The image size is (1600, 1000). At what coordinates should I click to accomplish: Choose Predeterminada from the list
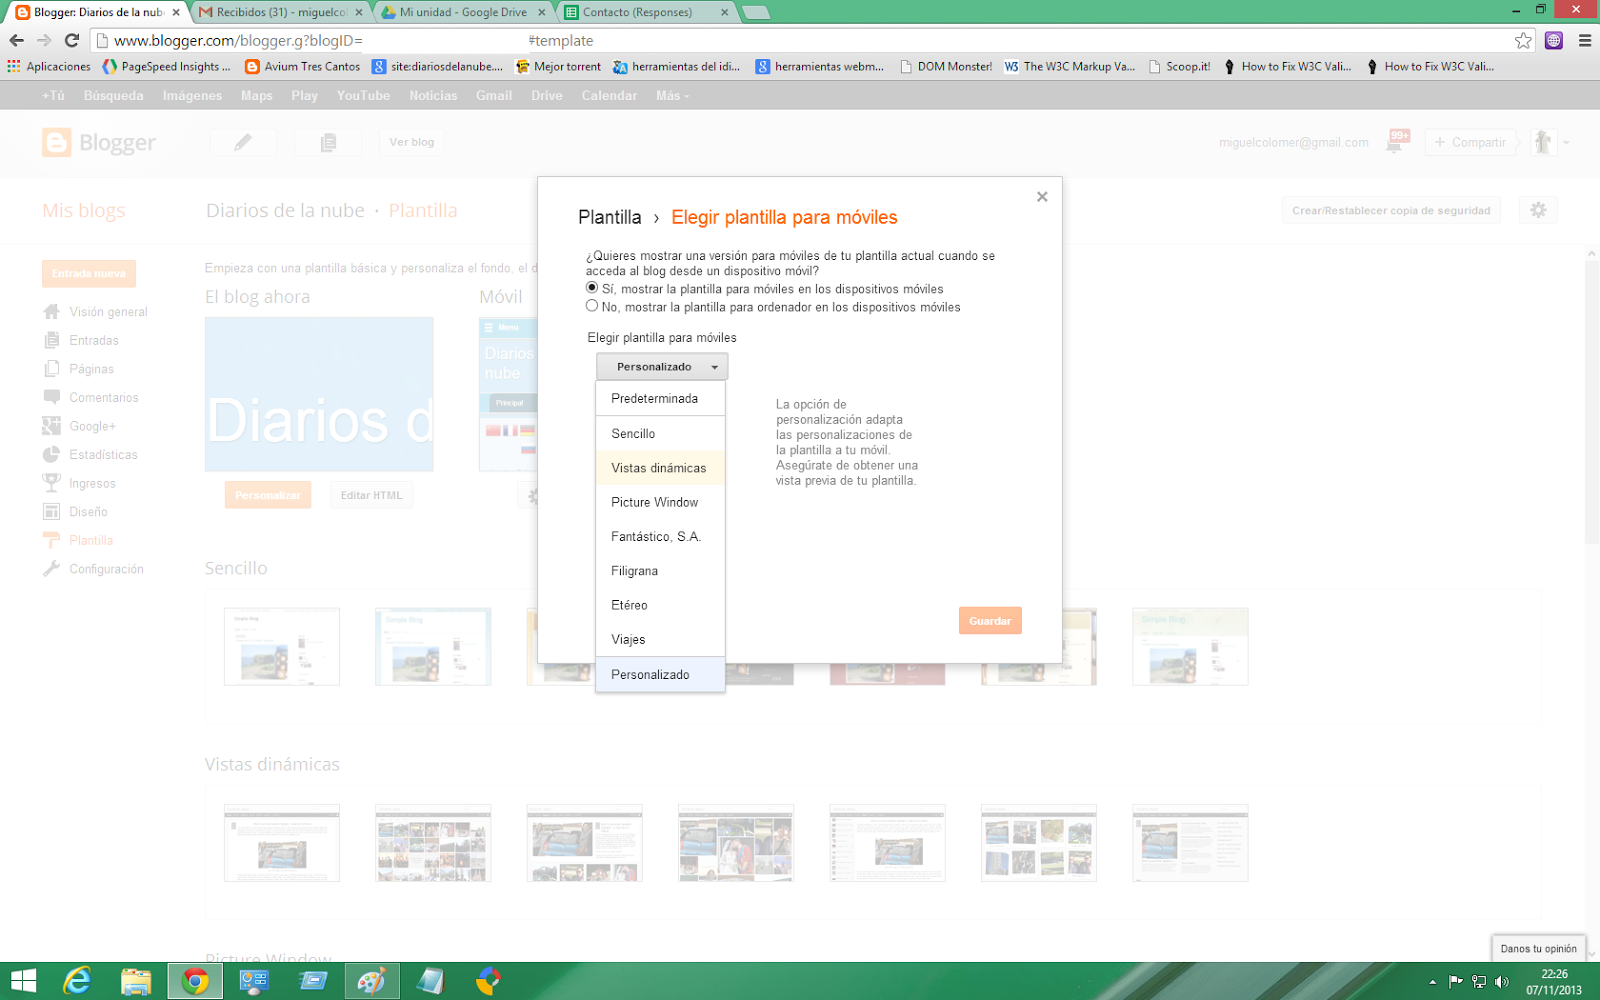click(660, 398)
